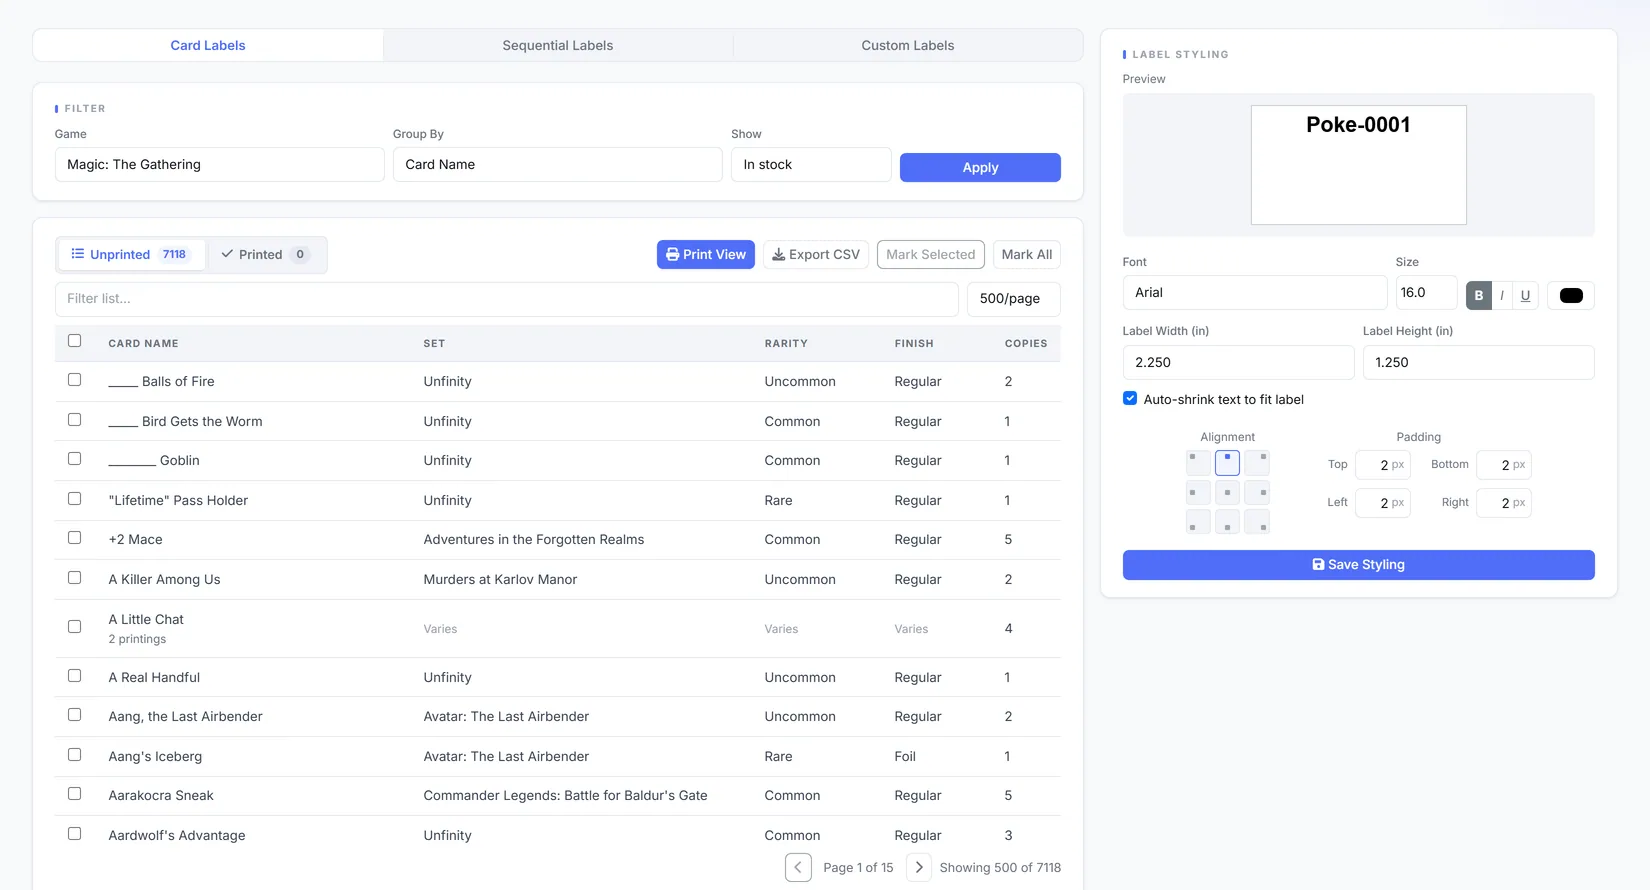Show the Unprinted list tab

click(131, 255)
